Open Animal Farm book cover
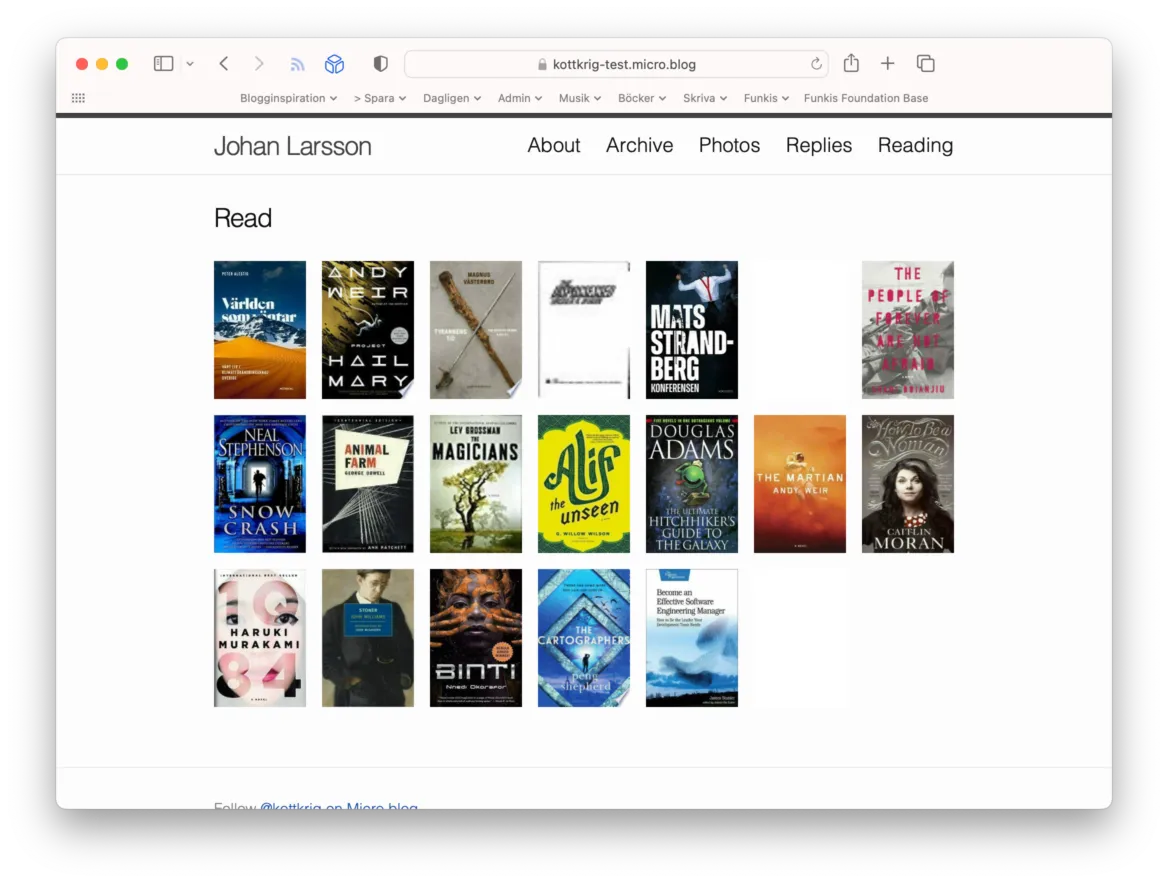The height and width of the screenshot is (883, 1168). tap(367, 484)
